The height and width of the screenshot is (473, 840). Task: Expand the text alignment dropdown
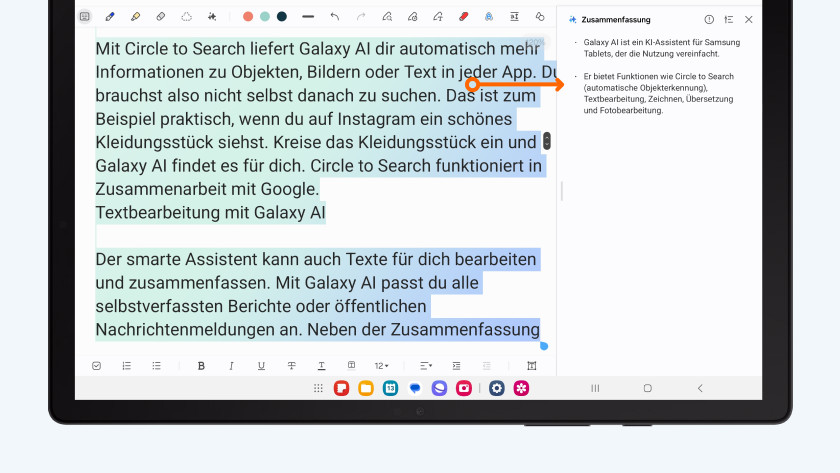coord(425,366)
